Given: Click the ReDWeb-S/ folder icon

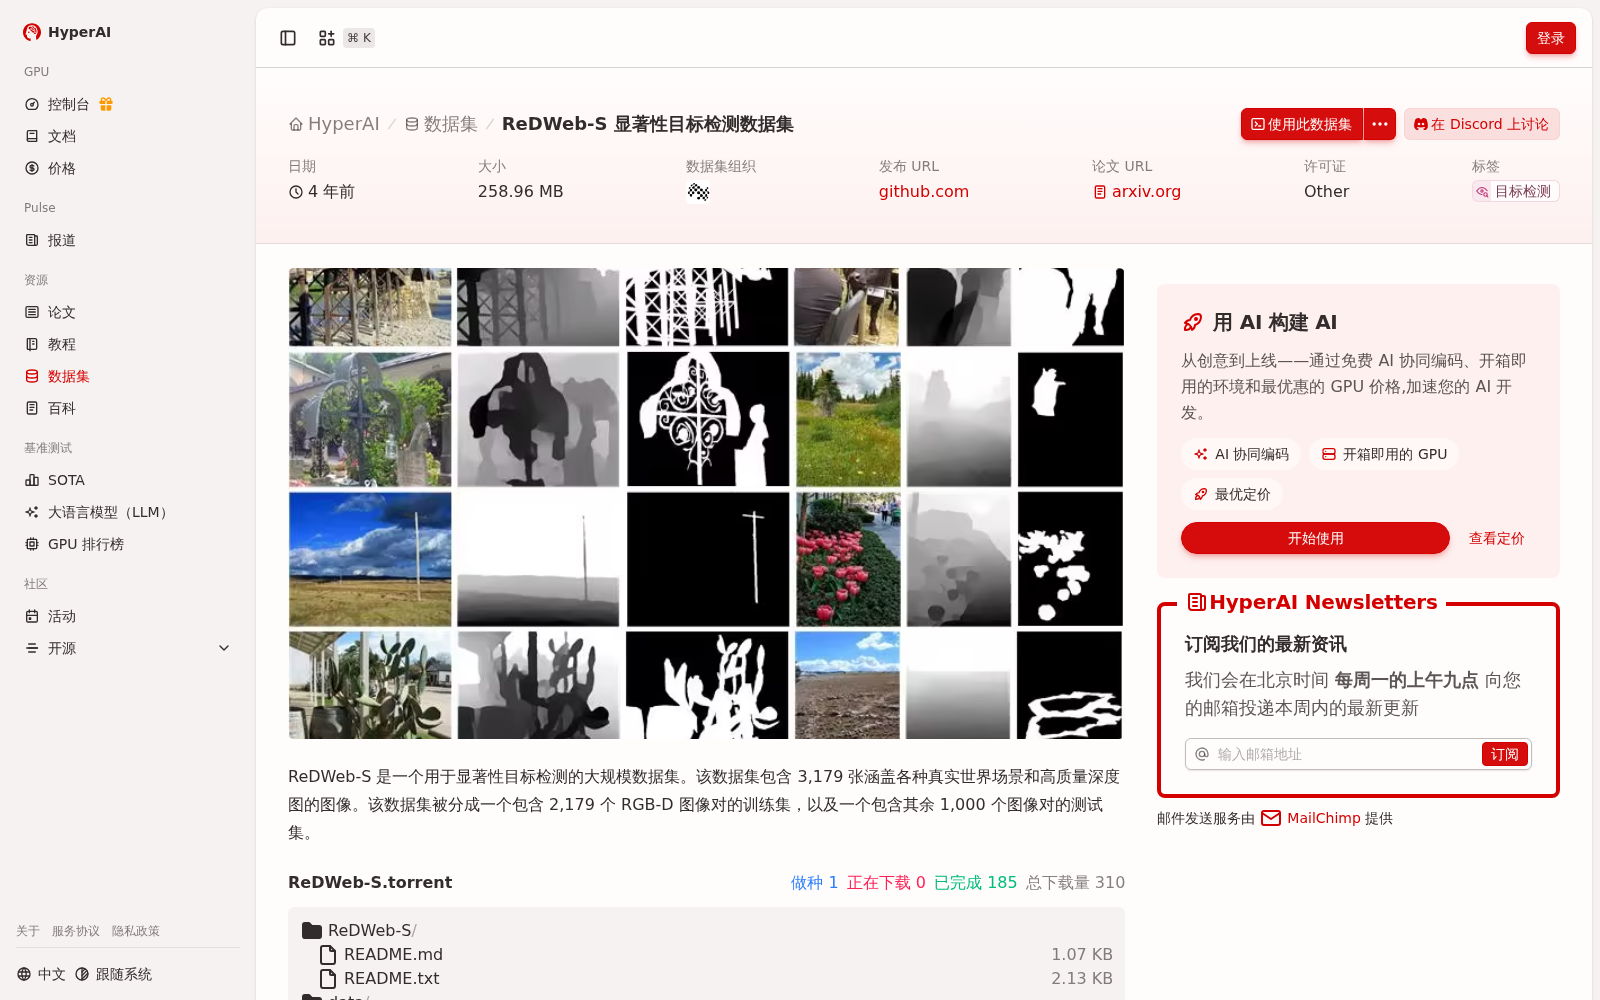Looking at the screenshot, I should point(312,930).
